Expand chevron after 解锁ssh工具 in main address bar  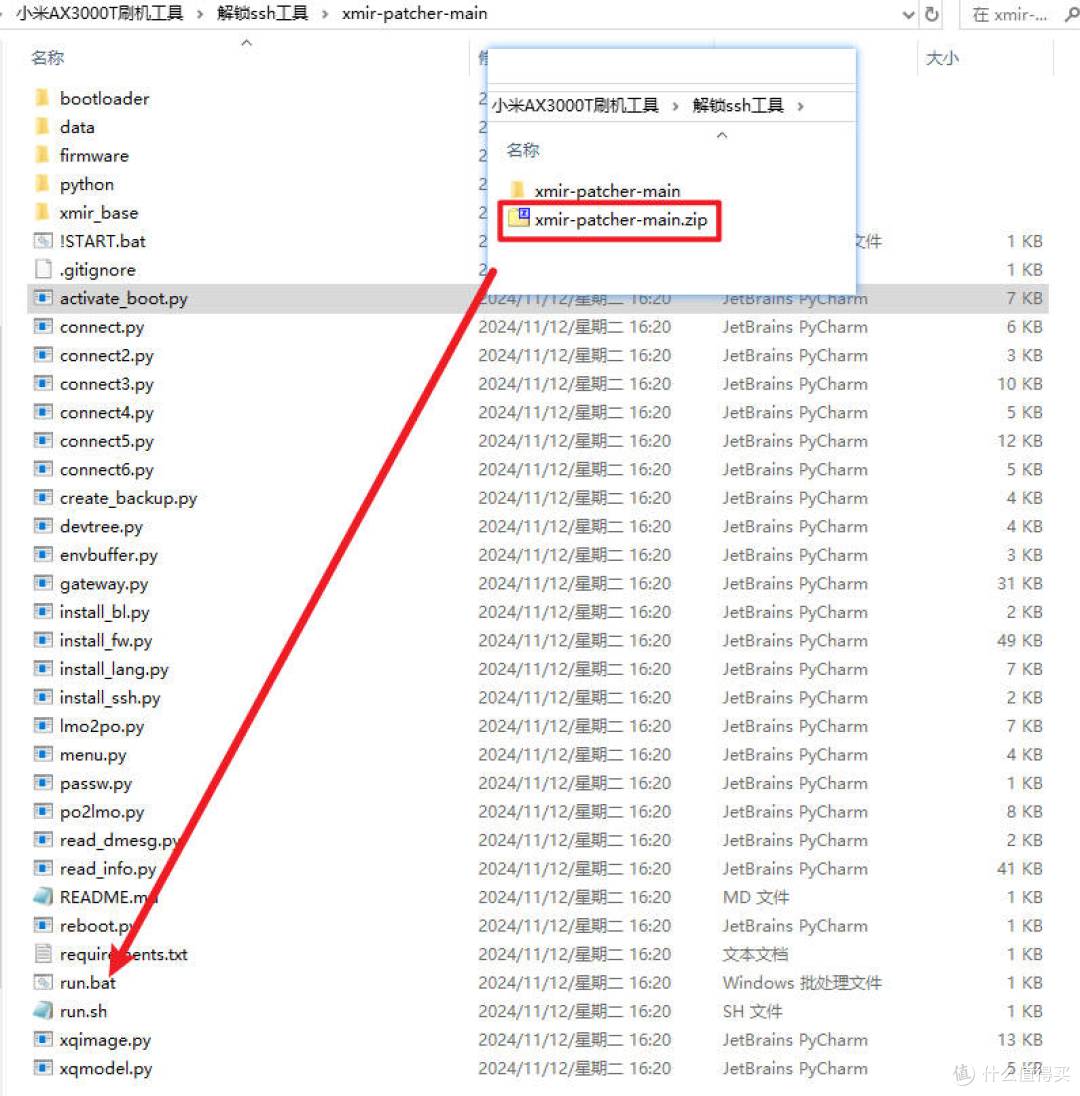[325, 14]
